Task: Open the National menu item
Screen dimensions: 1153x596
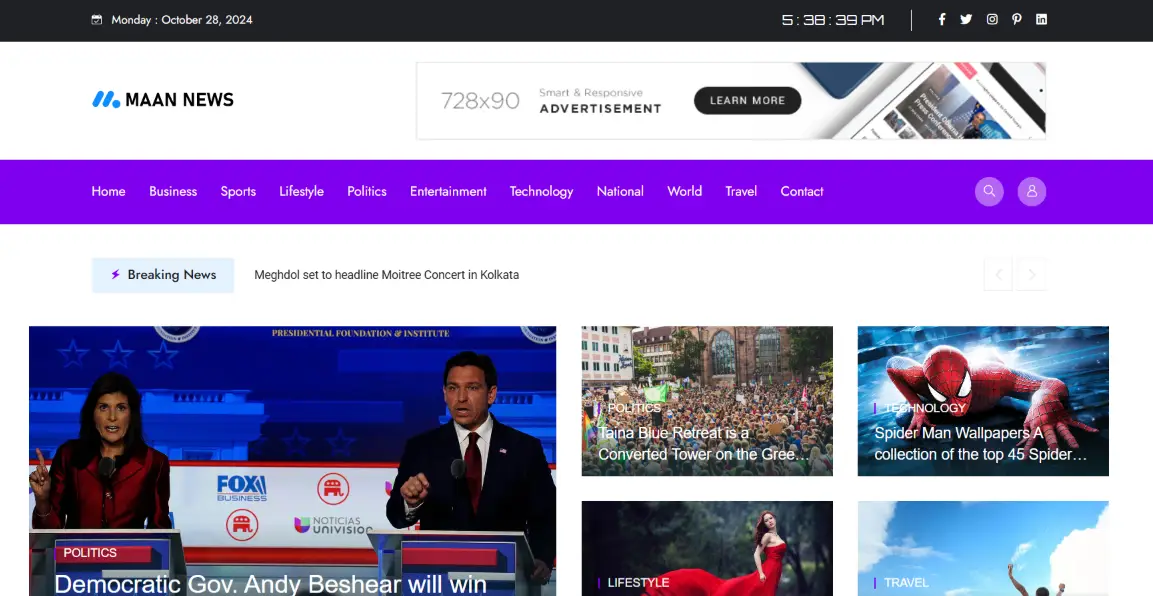Action: (x=620, y=191)
